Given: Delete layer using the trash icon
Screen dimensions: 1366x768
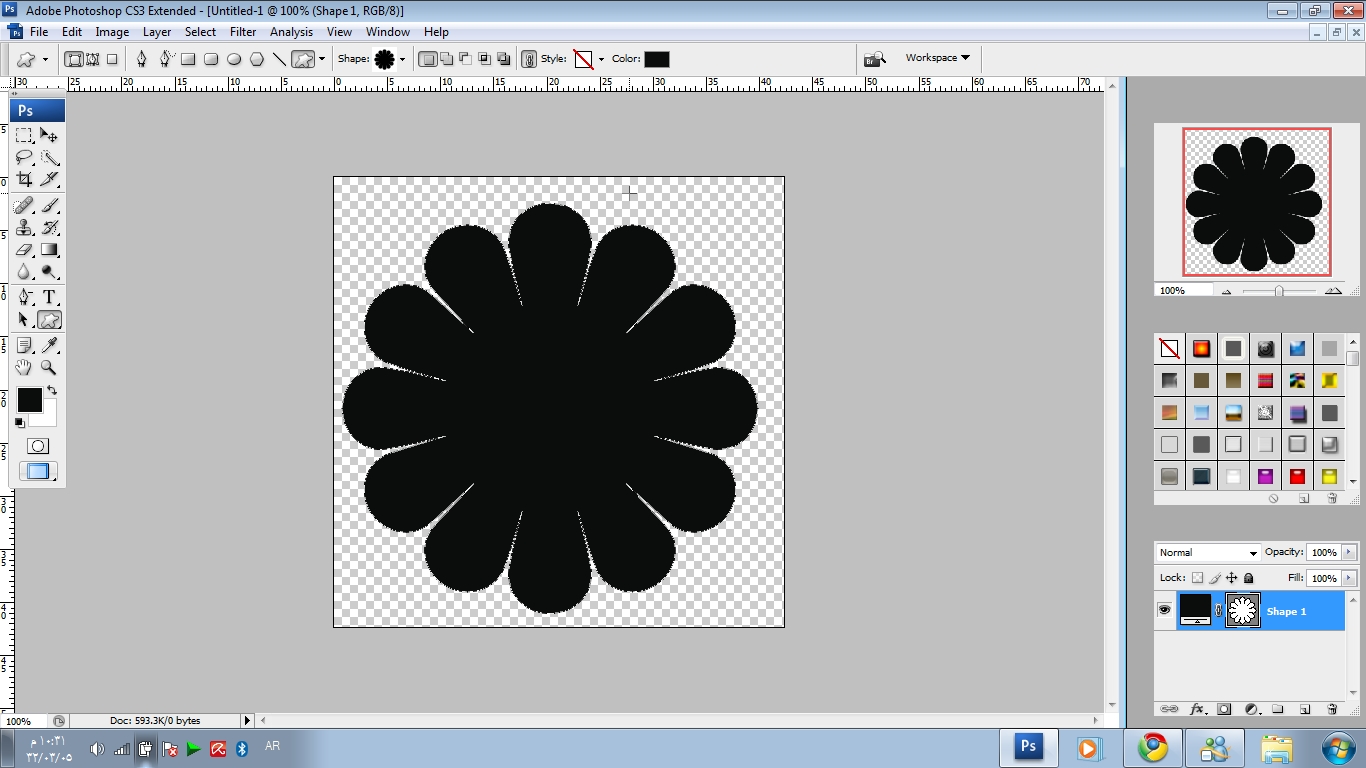Looking at the screenshot, I should [x=1332, y=709].
